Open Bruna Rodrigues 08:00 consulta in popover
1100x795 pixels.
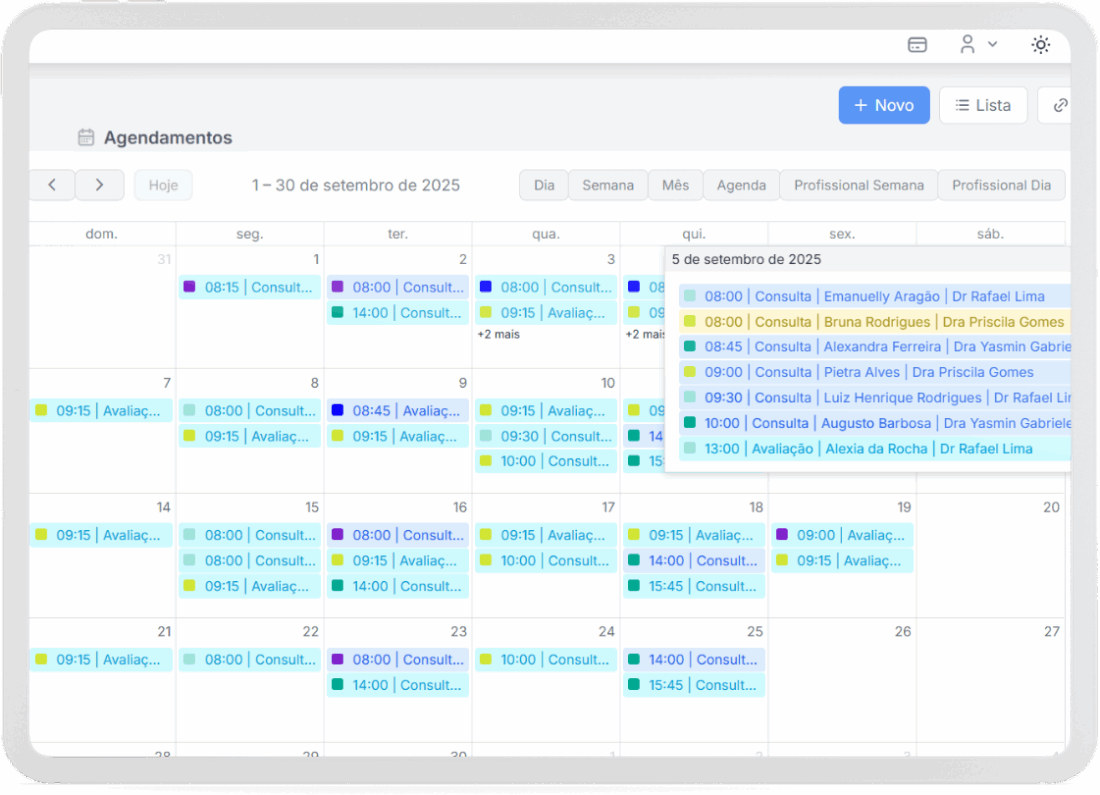pos(875,322)
